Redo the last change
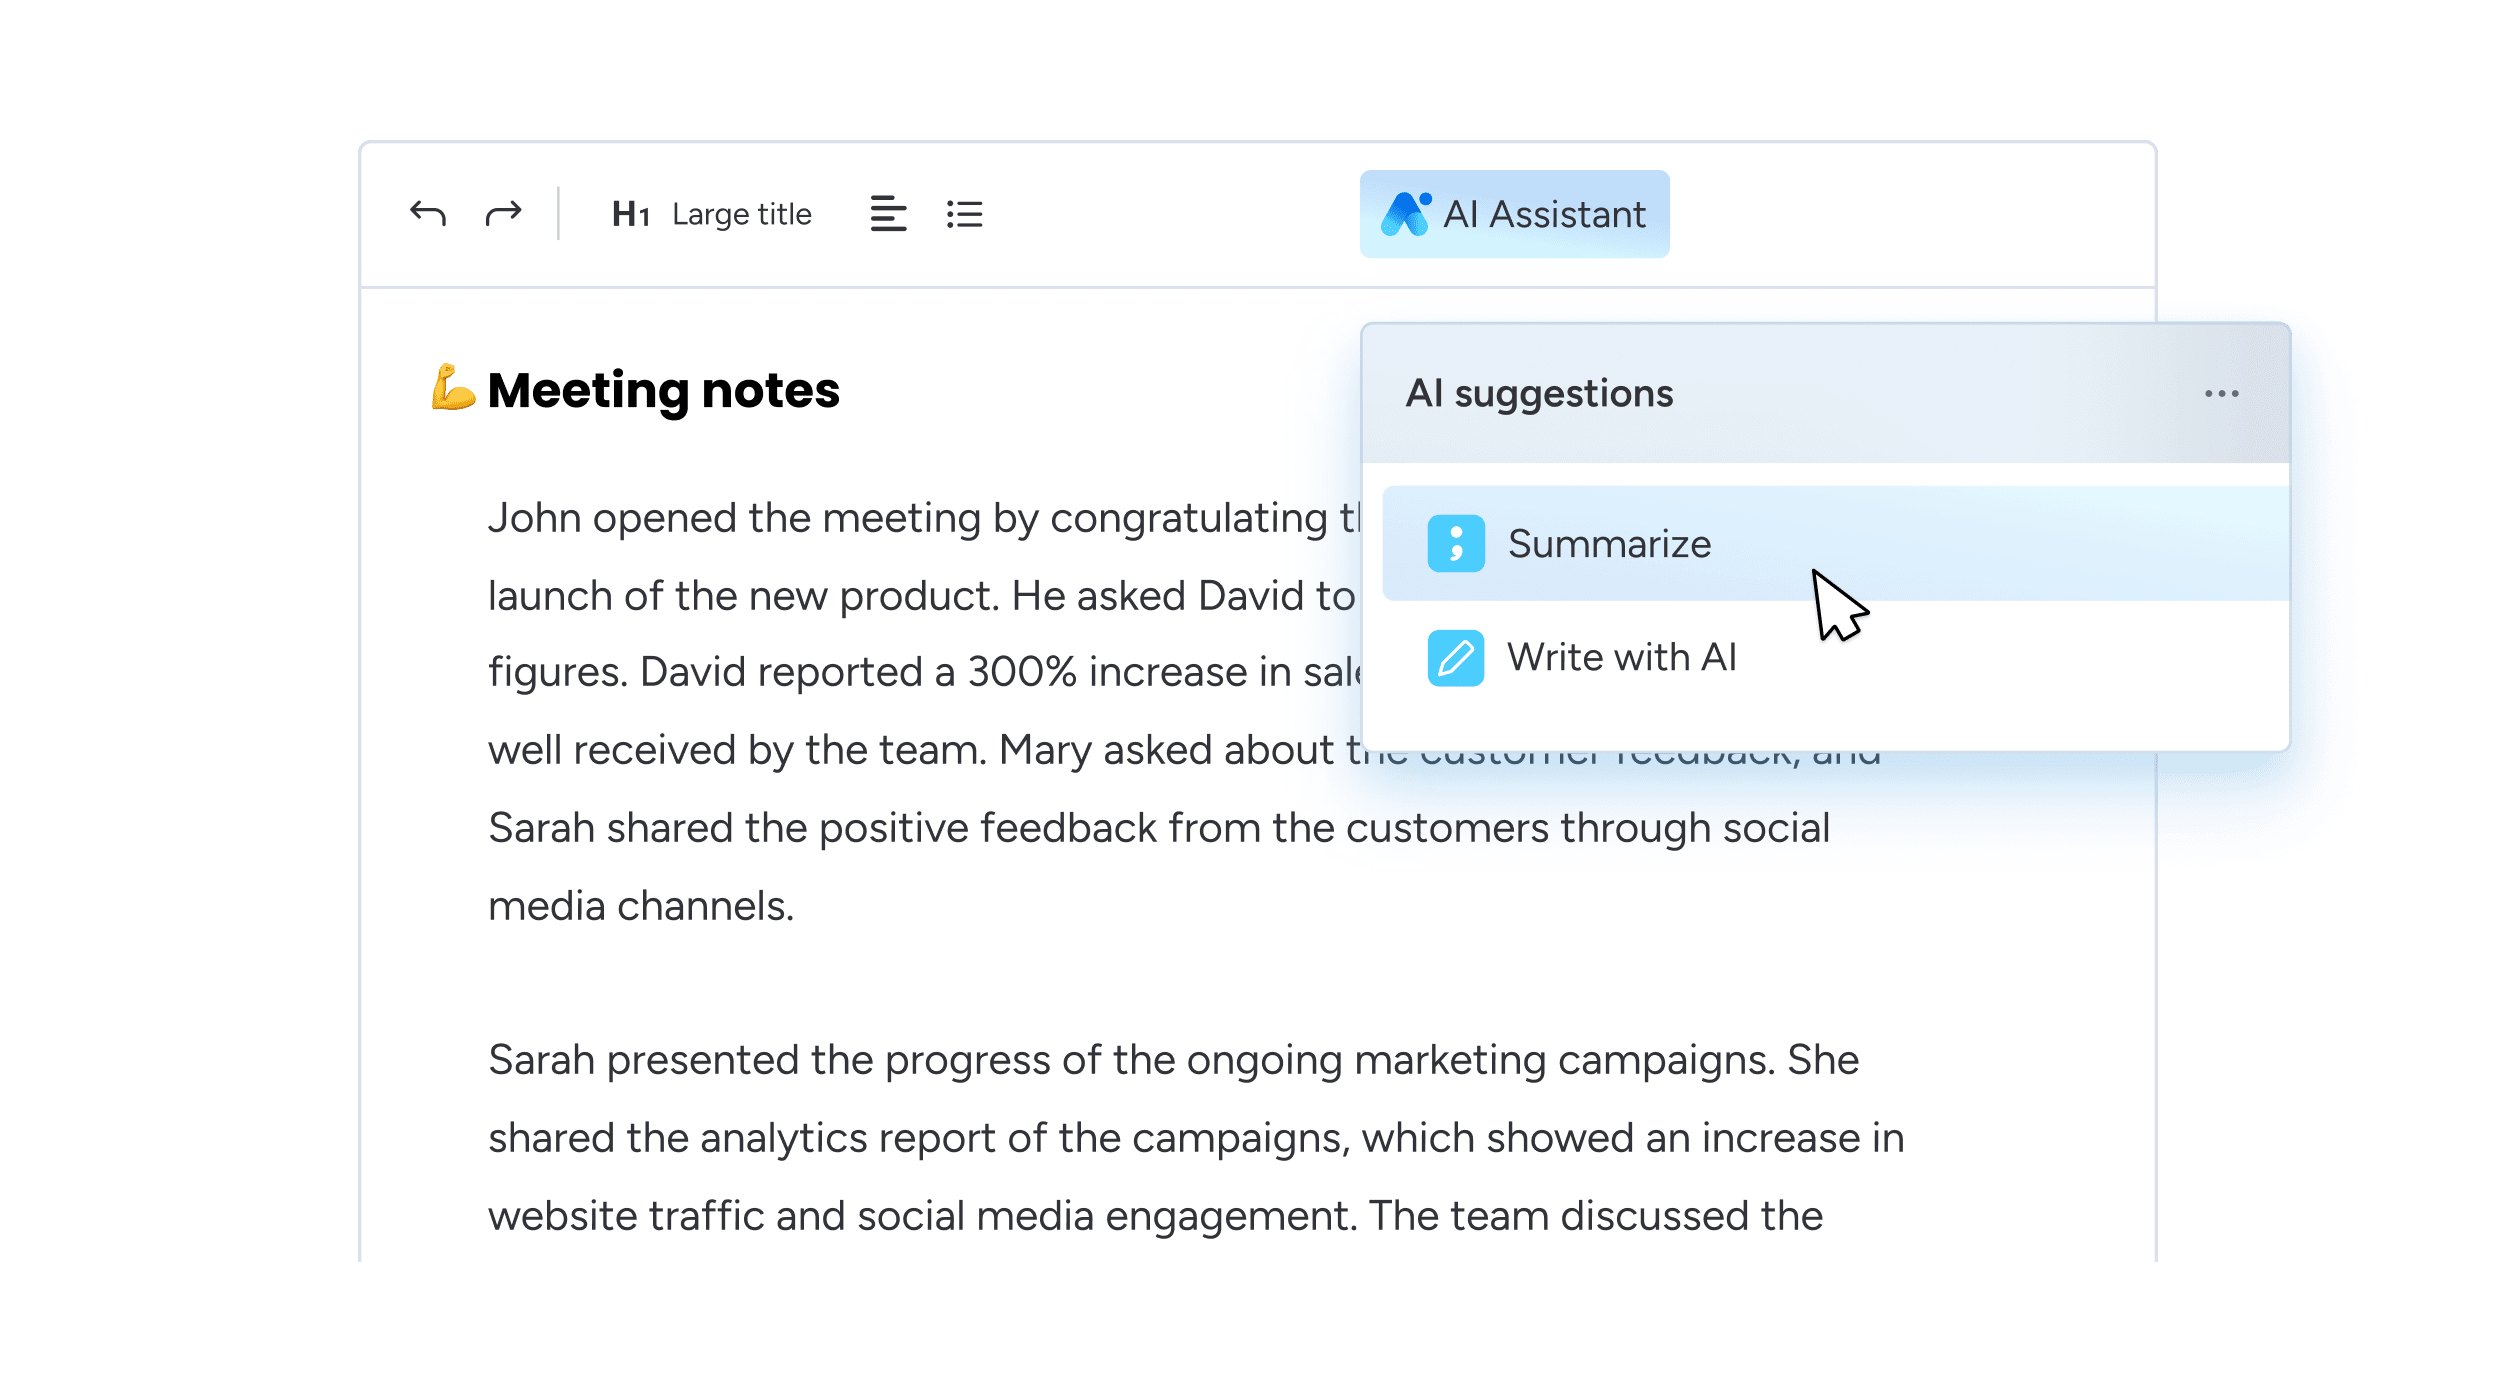Viewport: 2520px width, 1400px height. click(x=503, y=213)
